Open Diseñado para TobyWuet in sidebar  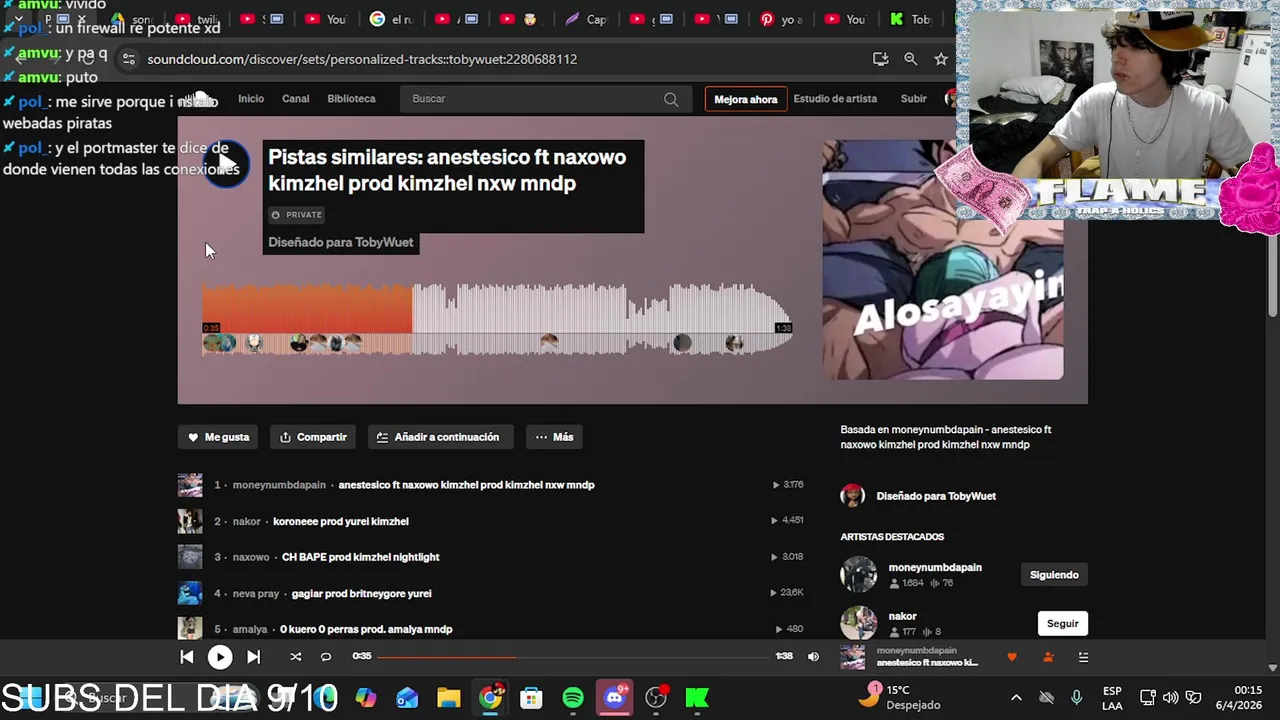936,496
